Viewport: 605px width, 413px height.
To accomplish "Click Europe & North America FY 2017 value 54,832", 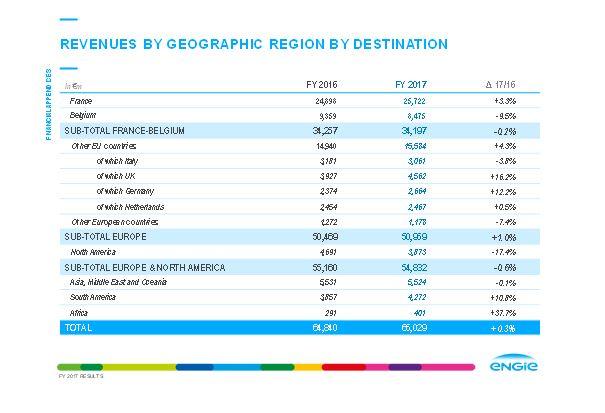I will (x=414, y=267).
